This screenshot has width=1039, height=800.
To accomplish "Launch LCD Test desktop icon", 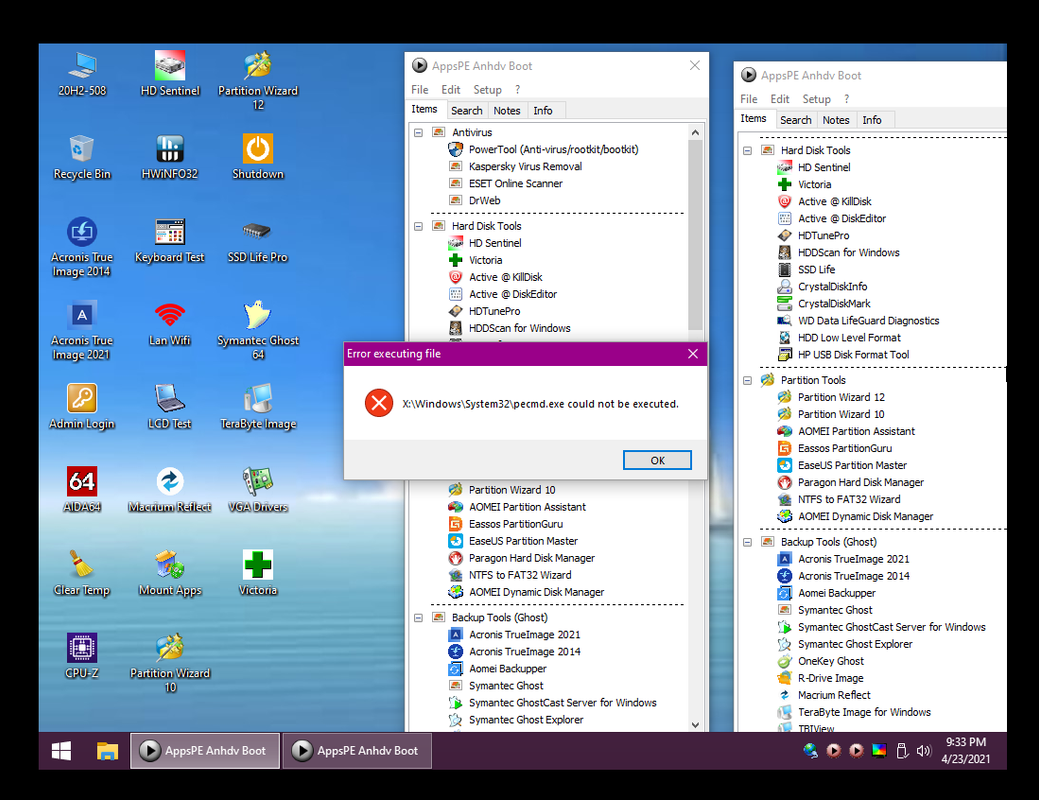I will [170, 406].
